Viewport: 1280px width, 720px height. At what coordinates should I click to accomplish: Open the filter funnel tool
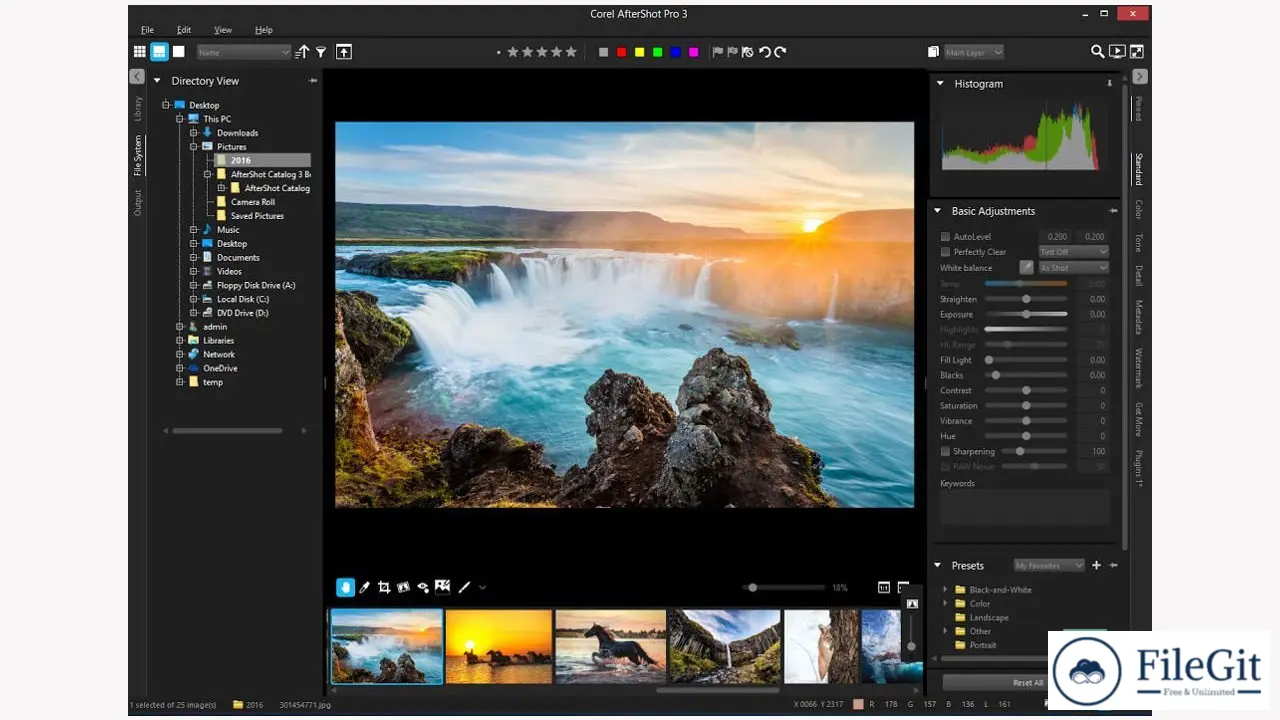click(321, 52)
